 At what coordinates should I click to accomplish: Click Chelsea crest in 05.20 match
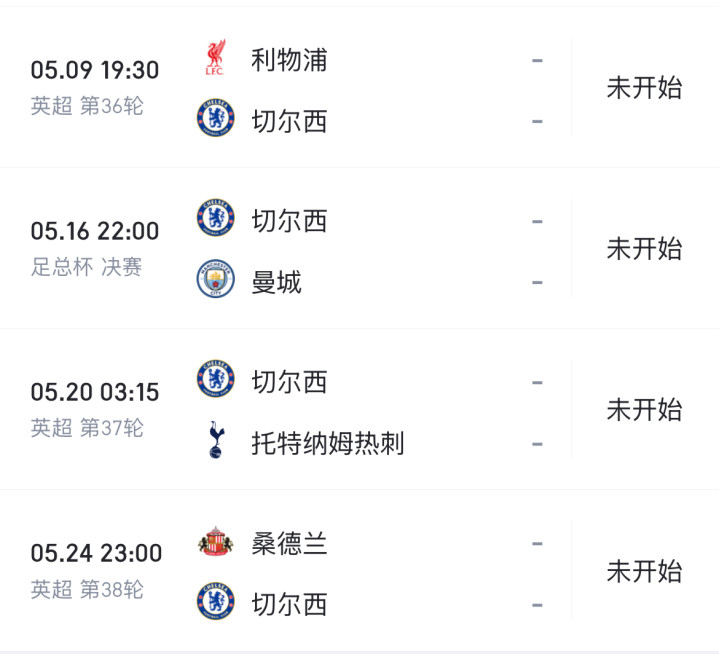point(215,378)
